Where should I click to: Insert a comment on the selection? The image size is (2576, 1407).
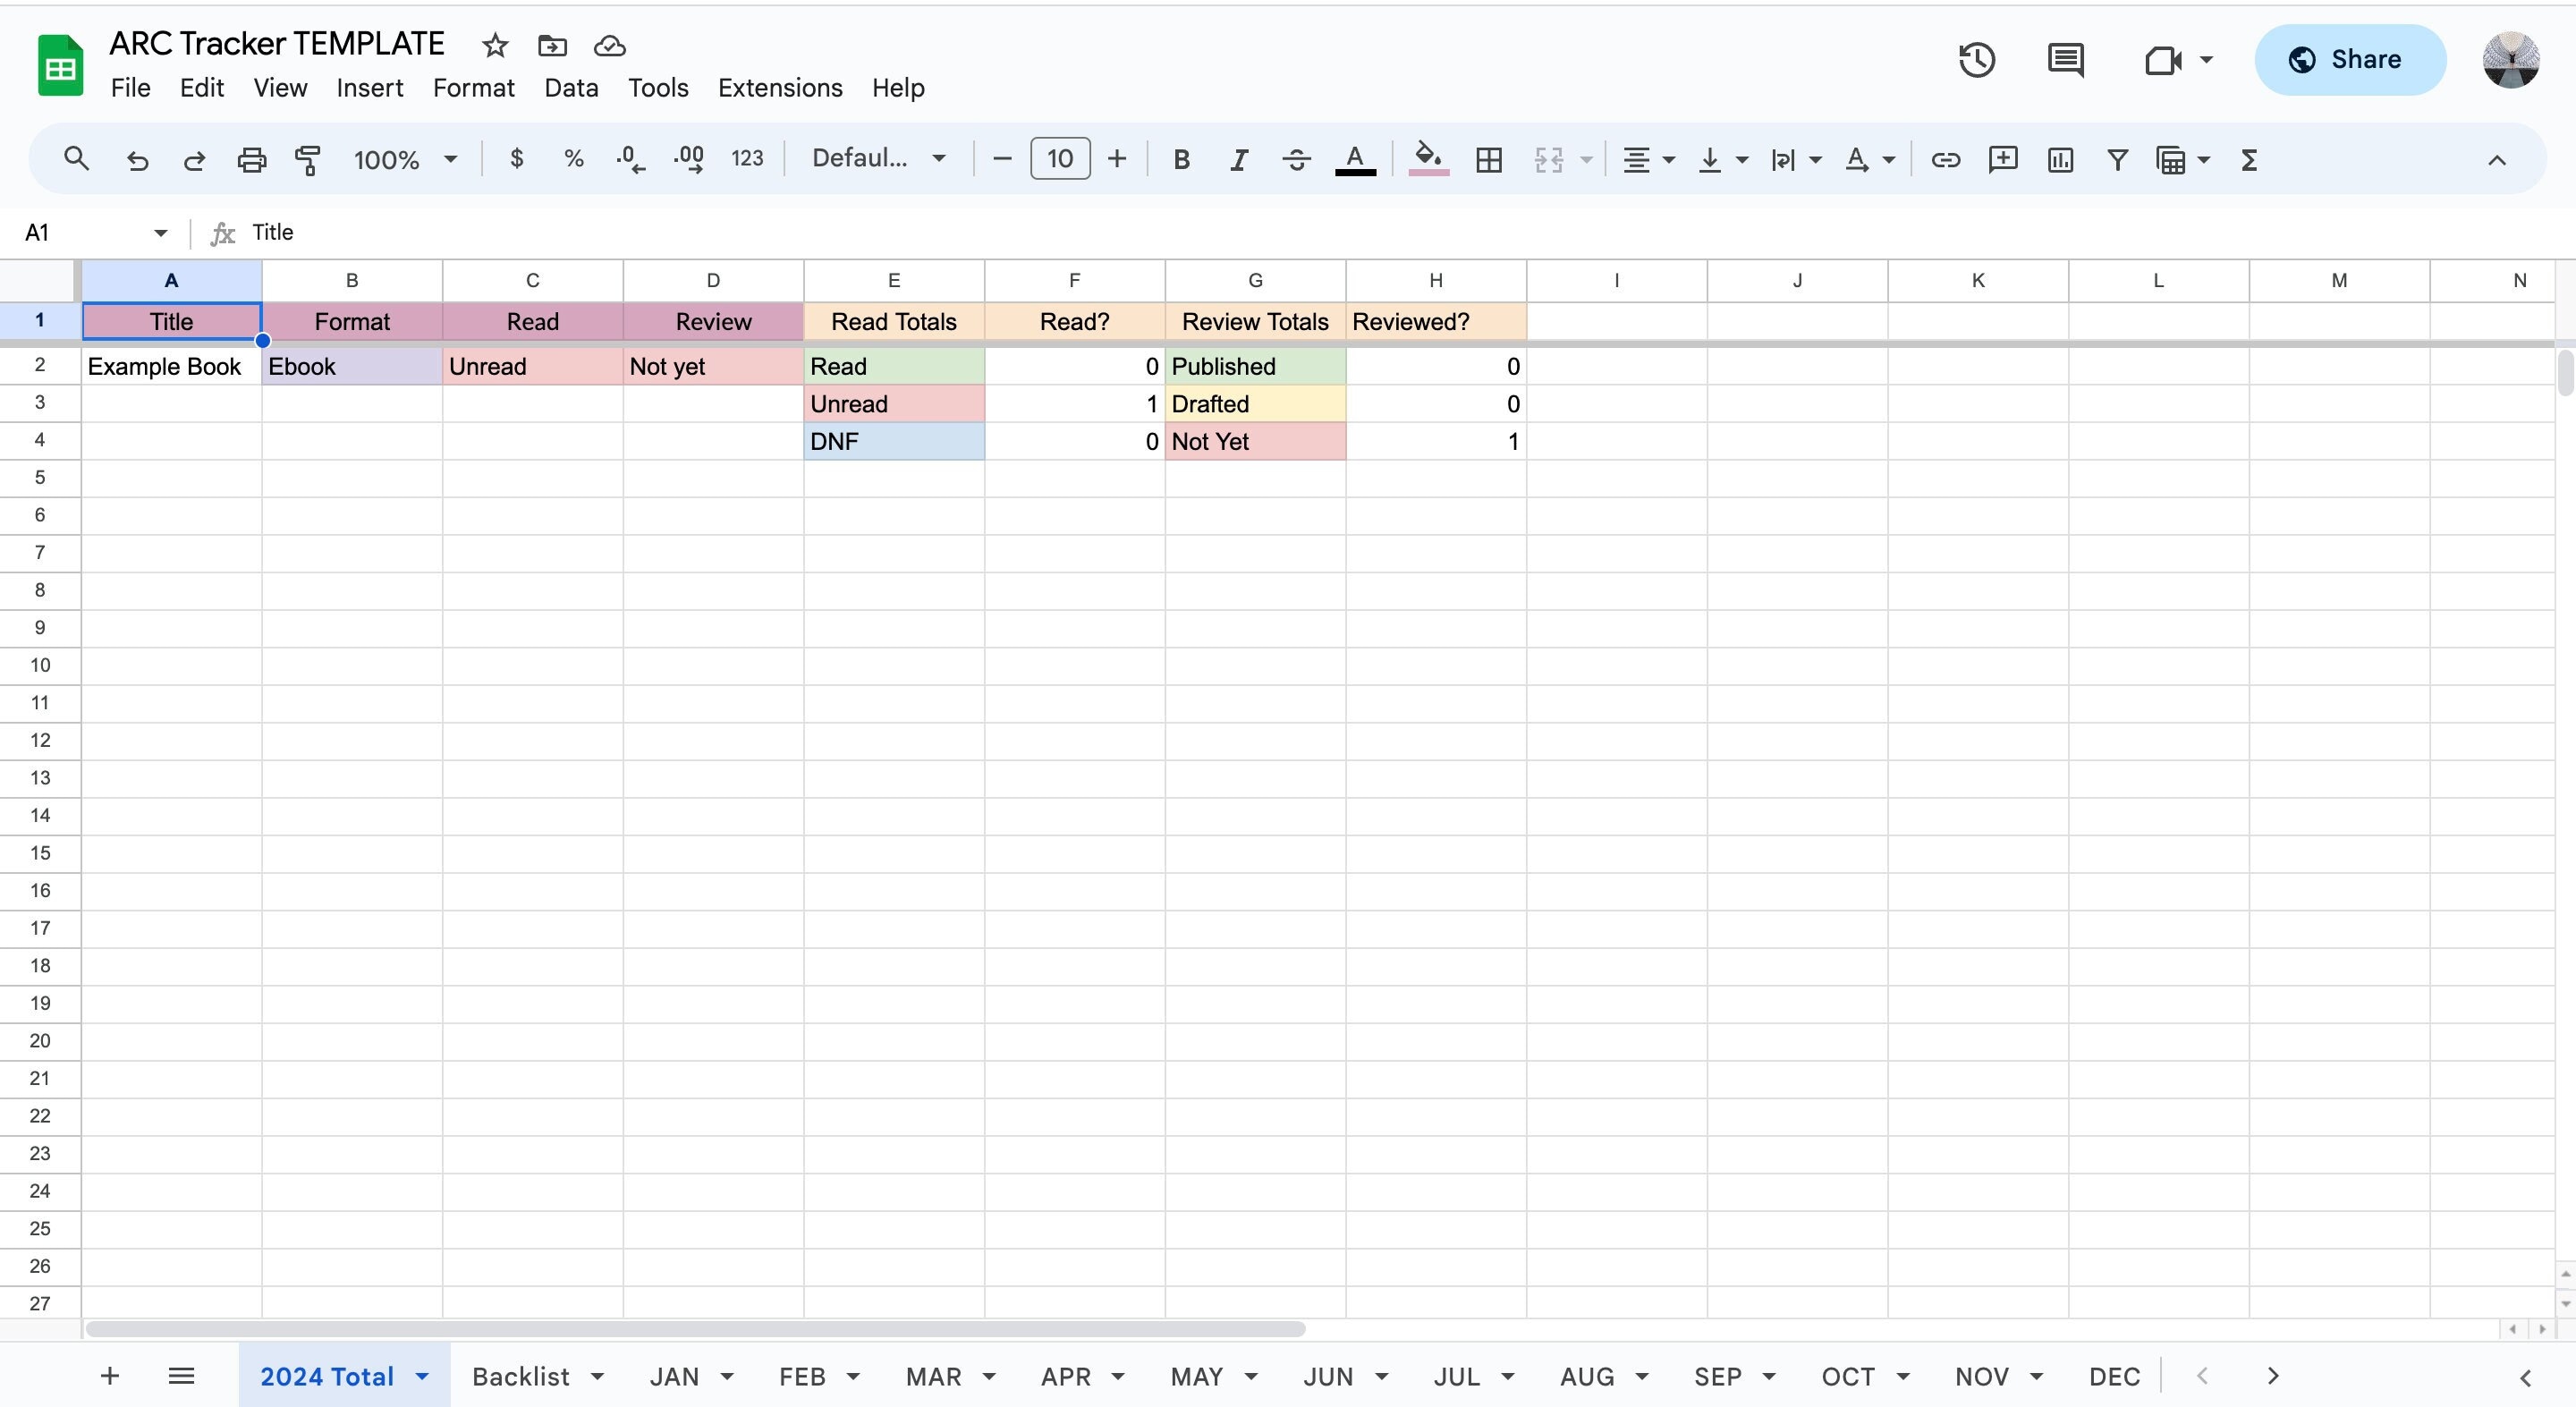(x=2003, y=159)
